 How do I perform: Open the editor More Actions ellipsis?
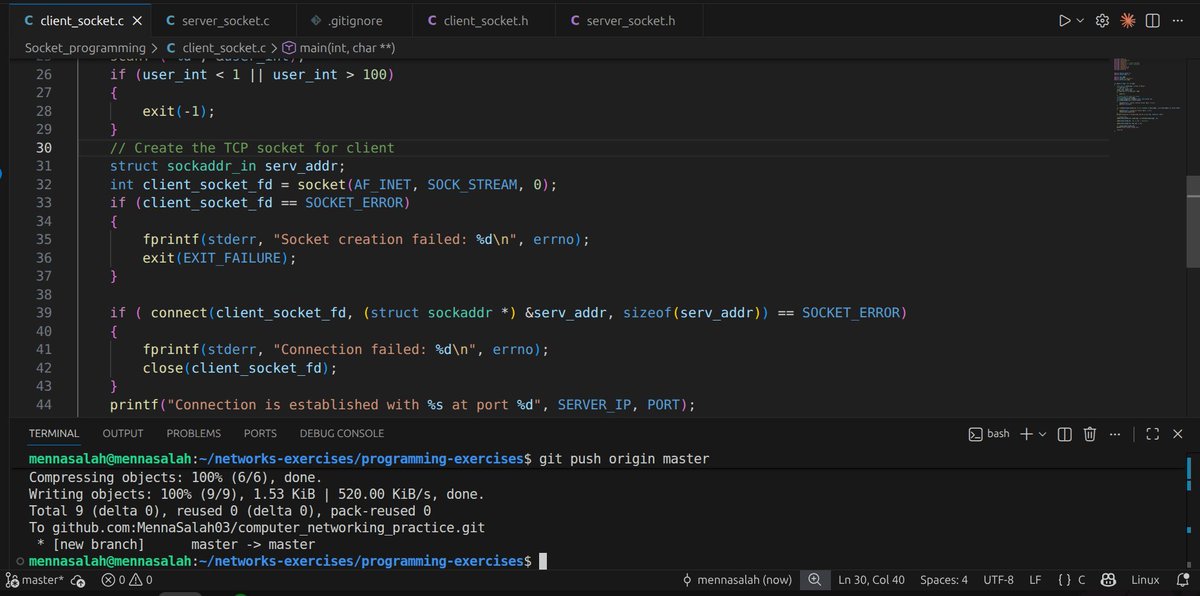[1177, 20]
